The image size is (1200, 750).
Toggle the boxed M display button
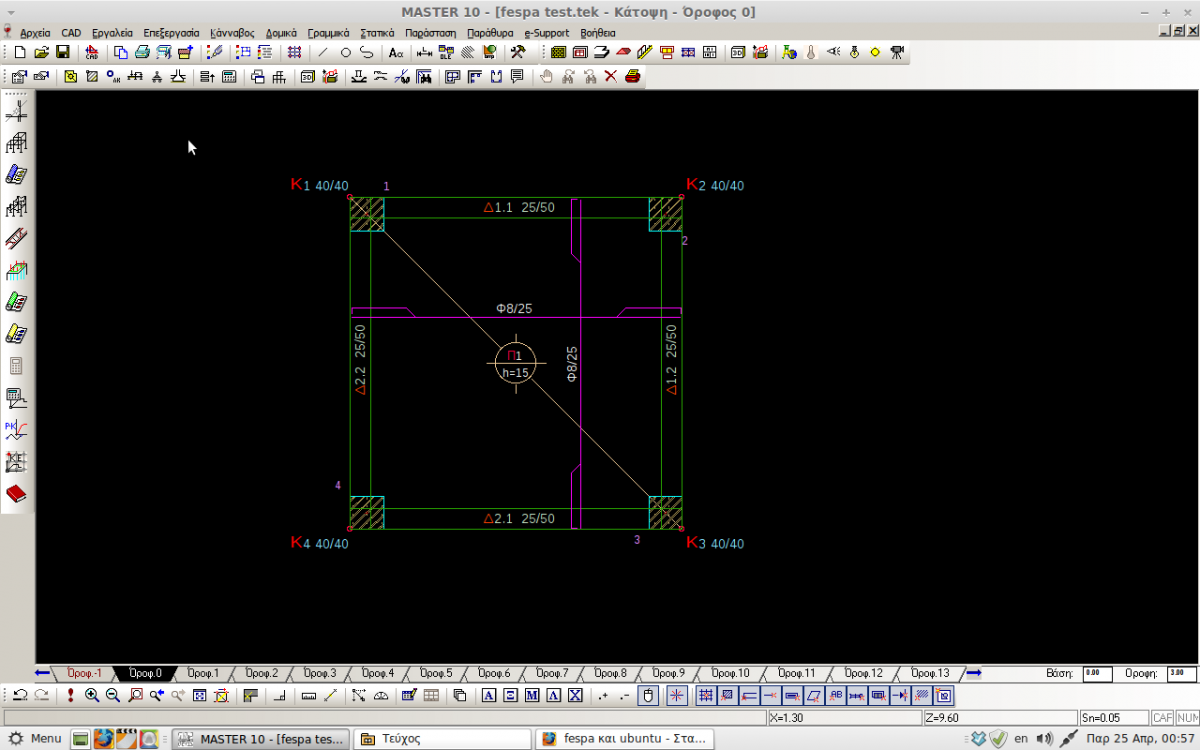pos(532,695)
